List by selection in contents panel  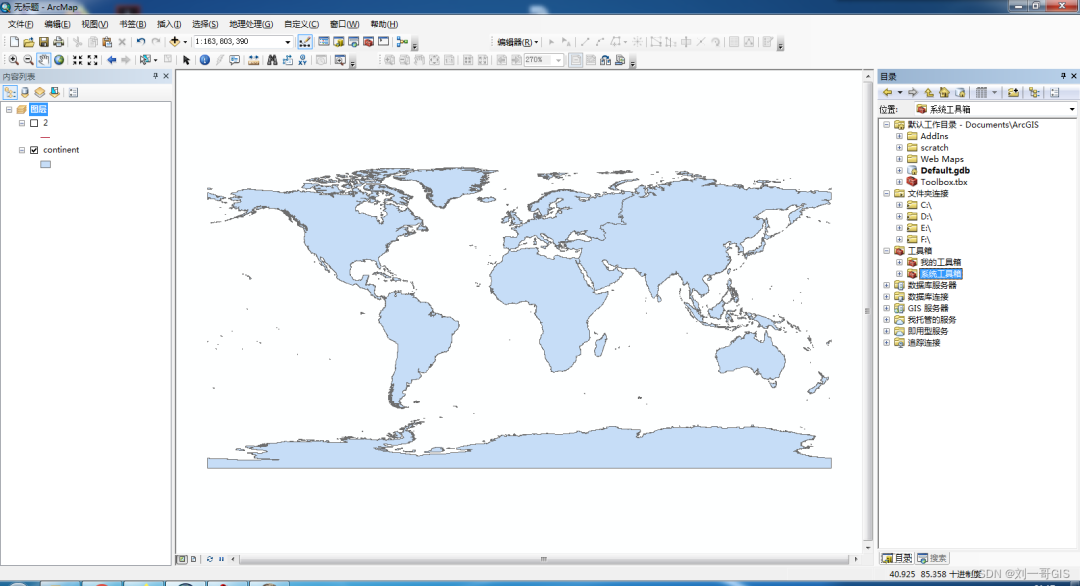point(55,92)
